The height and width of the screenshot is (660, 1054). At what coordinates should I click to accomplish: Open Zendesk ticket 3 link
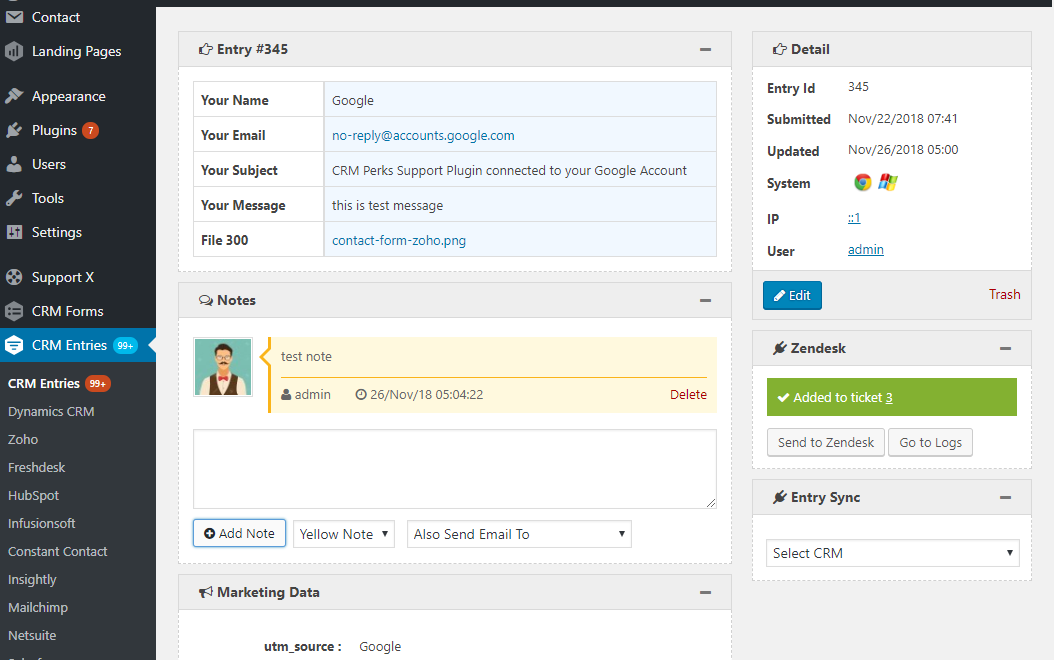point(889,397)
